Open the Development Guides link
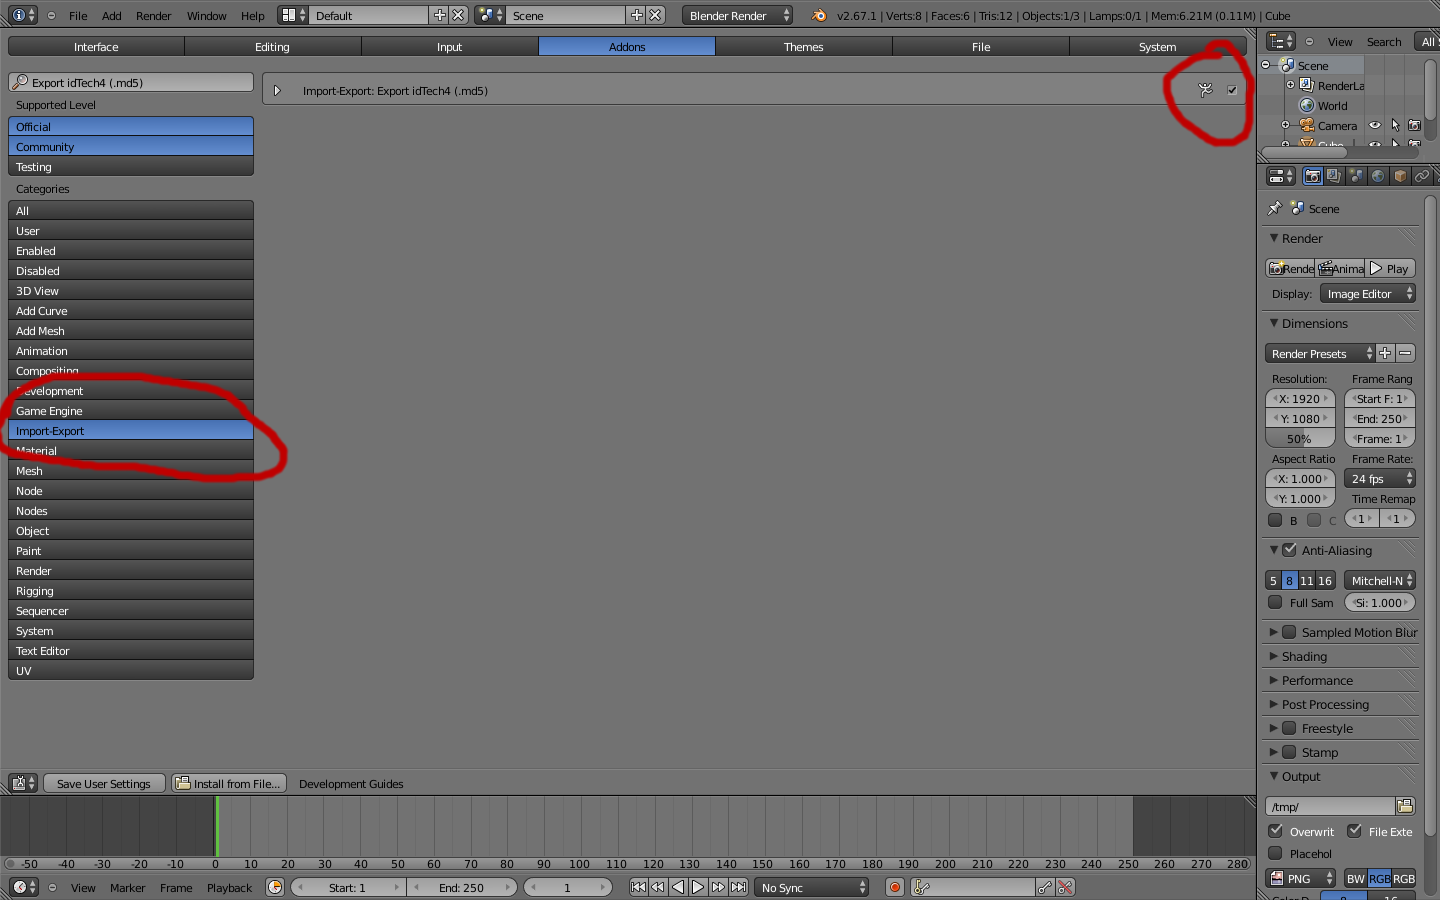The height and width of the screenshot is (900, 1440). [351, 783]
